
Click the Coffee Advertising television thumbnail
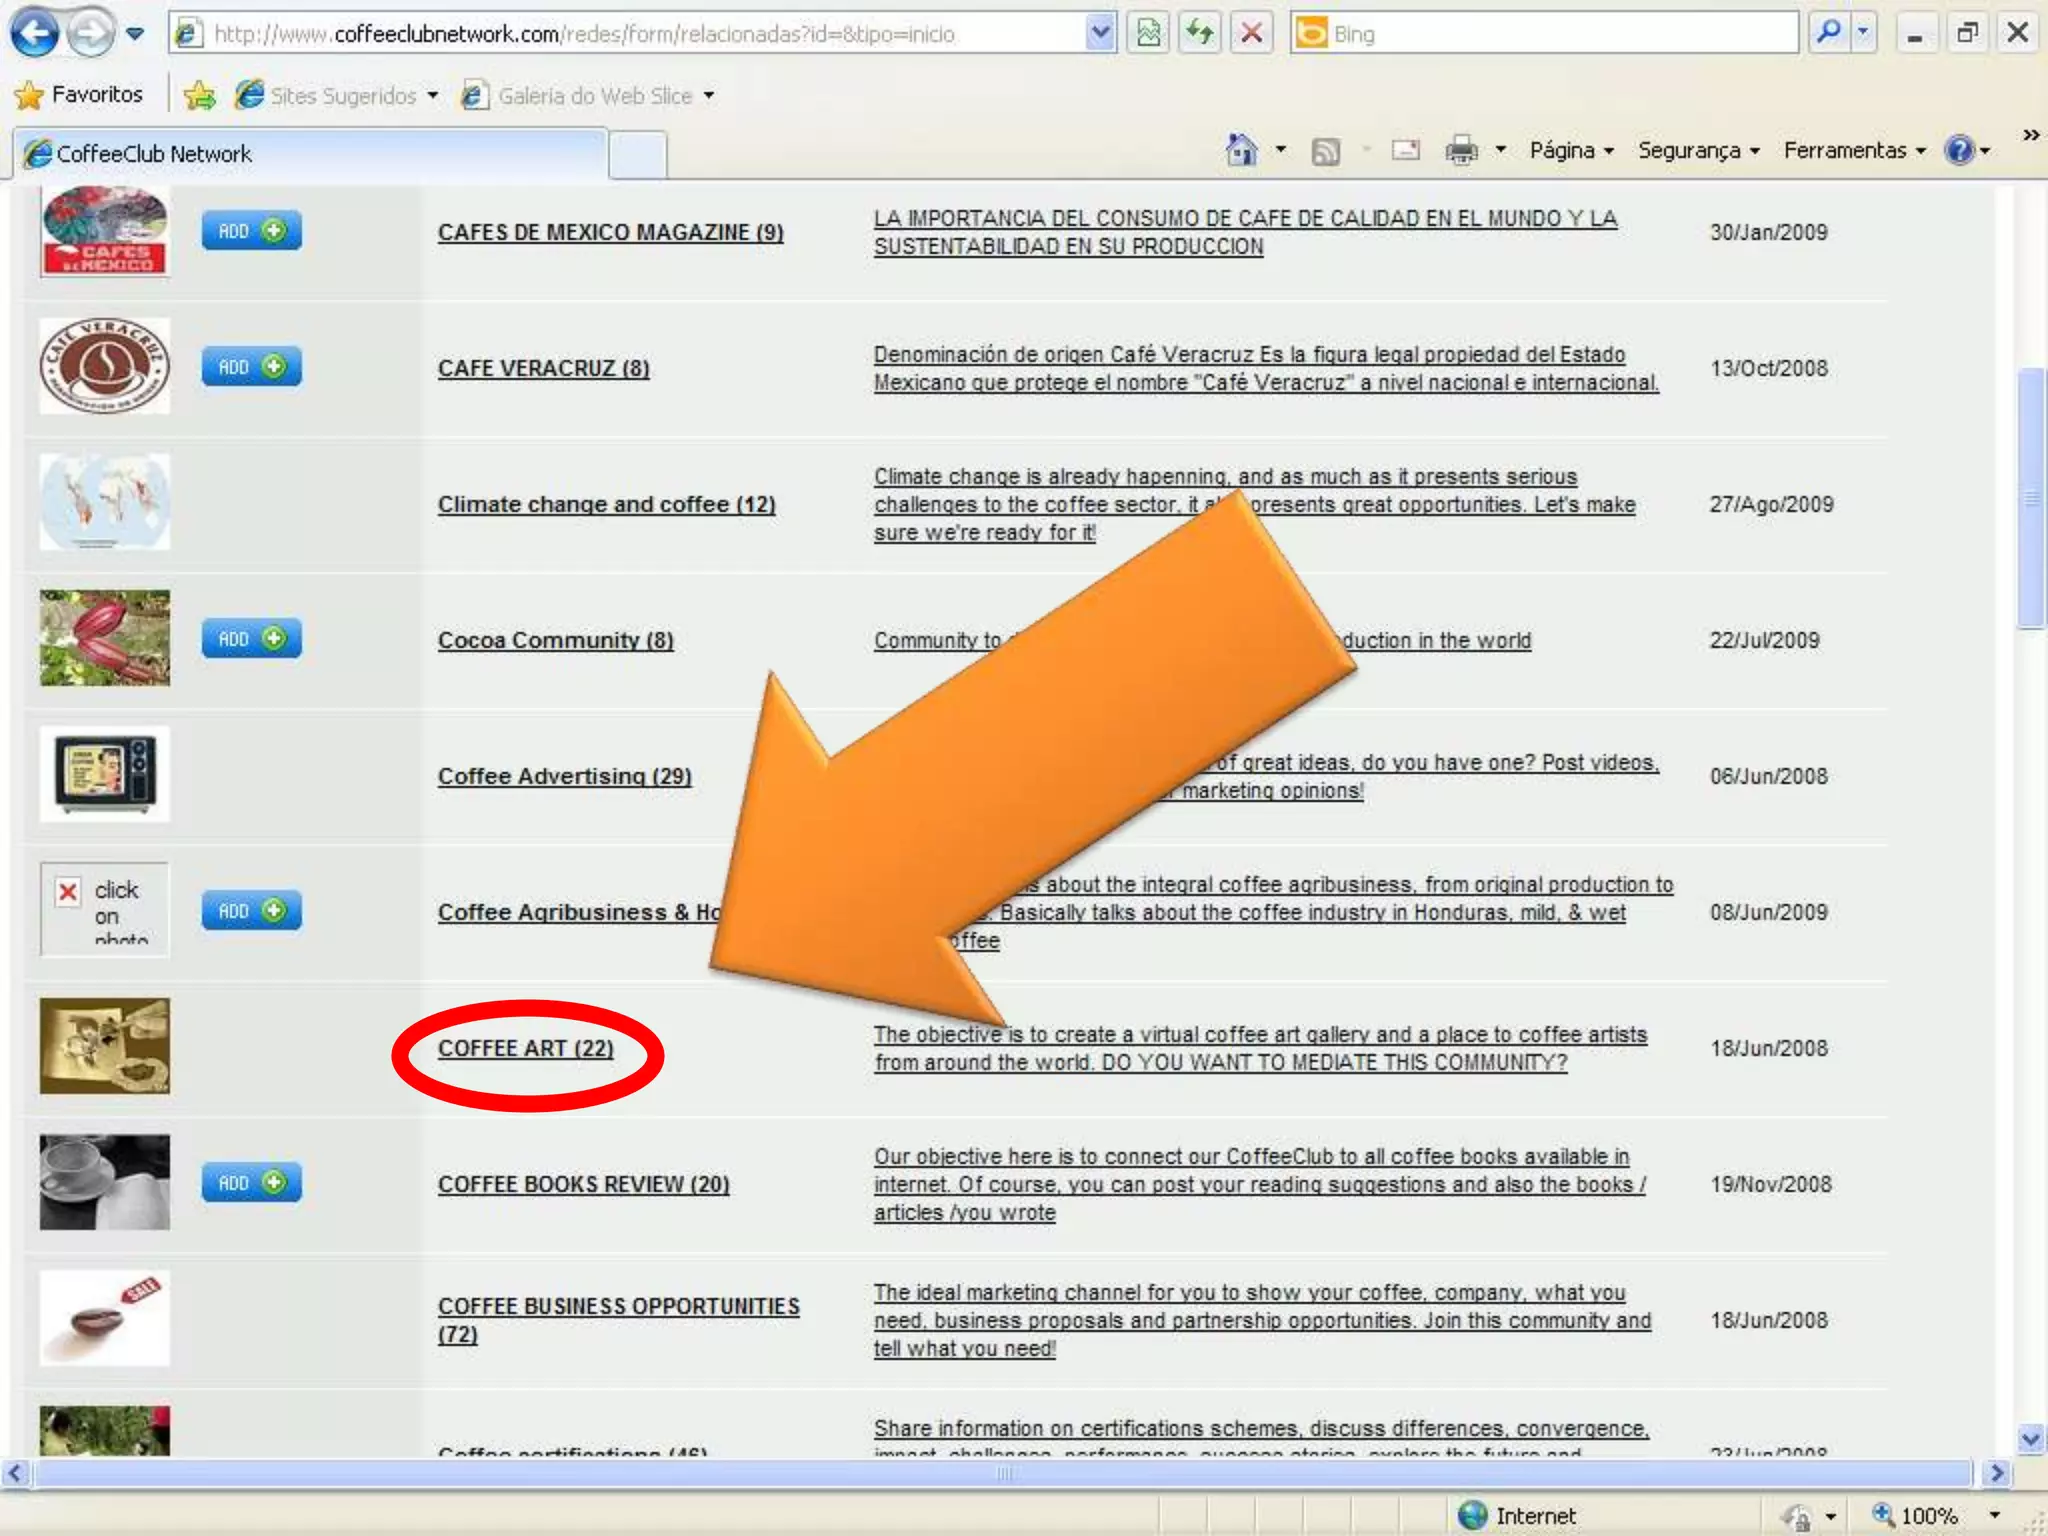(x=104, y=774)
